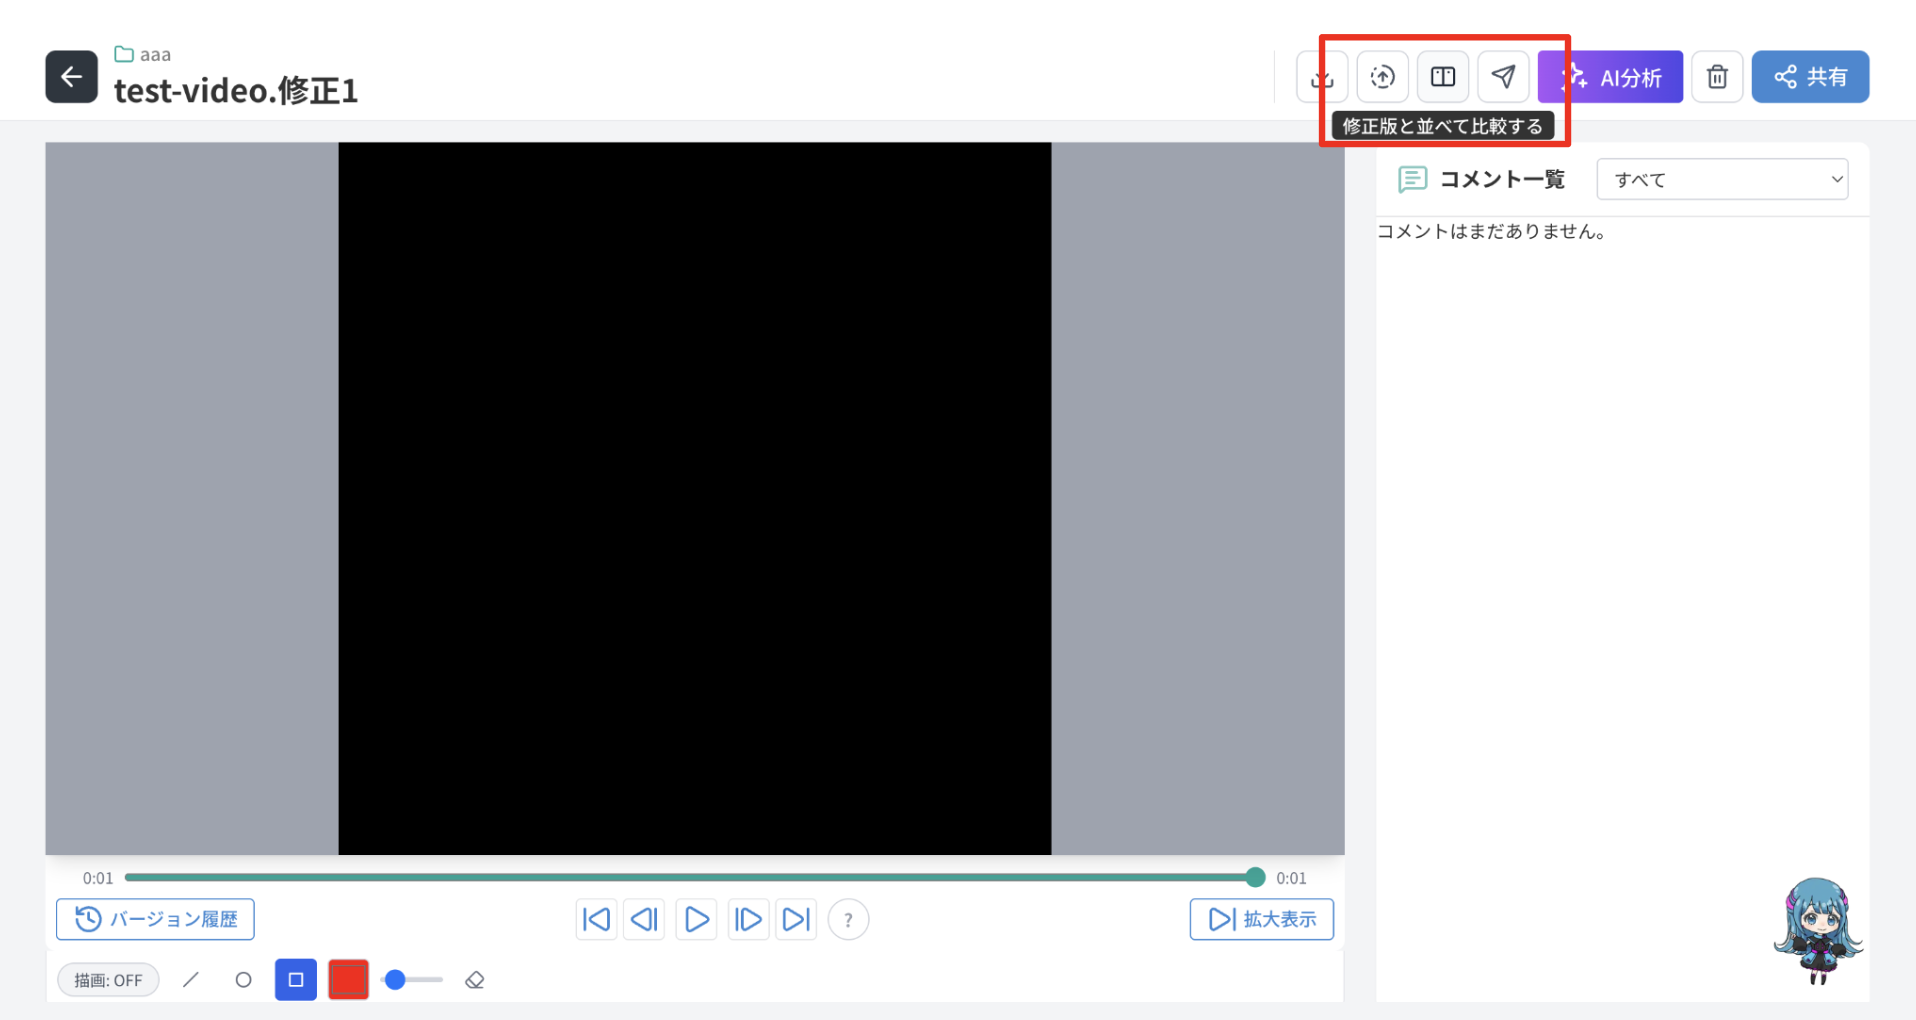The height and width of the screenshot is (1020, 1916).
Task: Click the back arrow button
Action: [x=71, y=77]
